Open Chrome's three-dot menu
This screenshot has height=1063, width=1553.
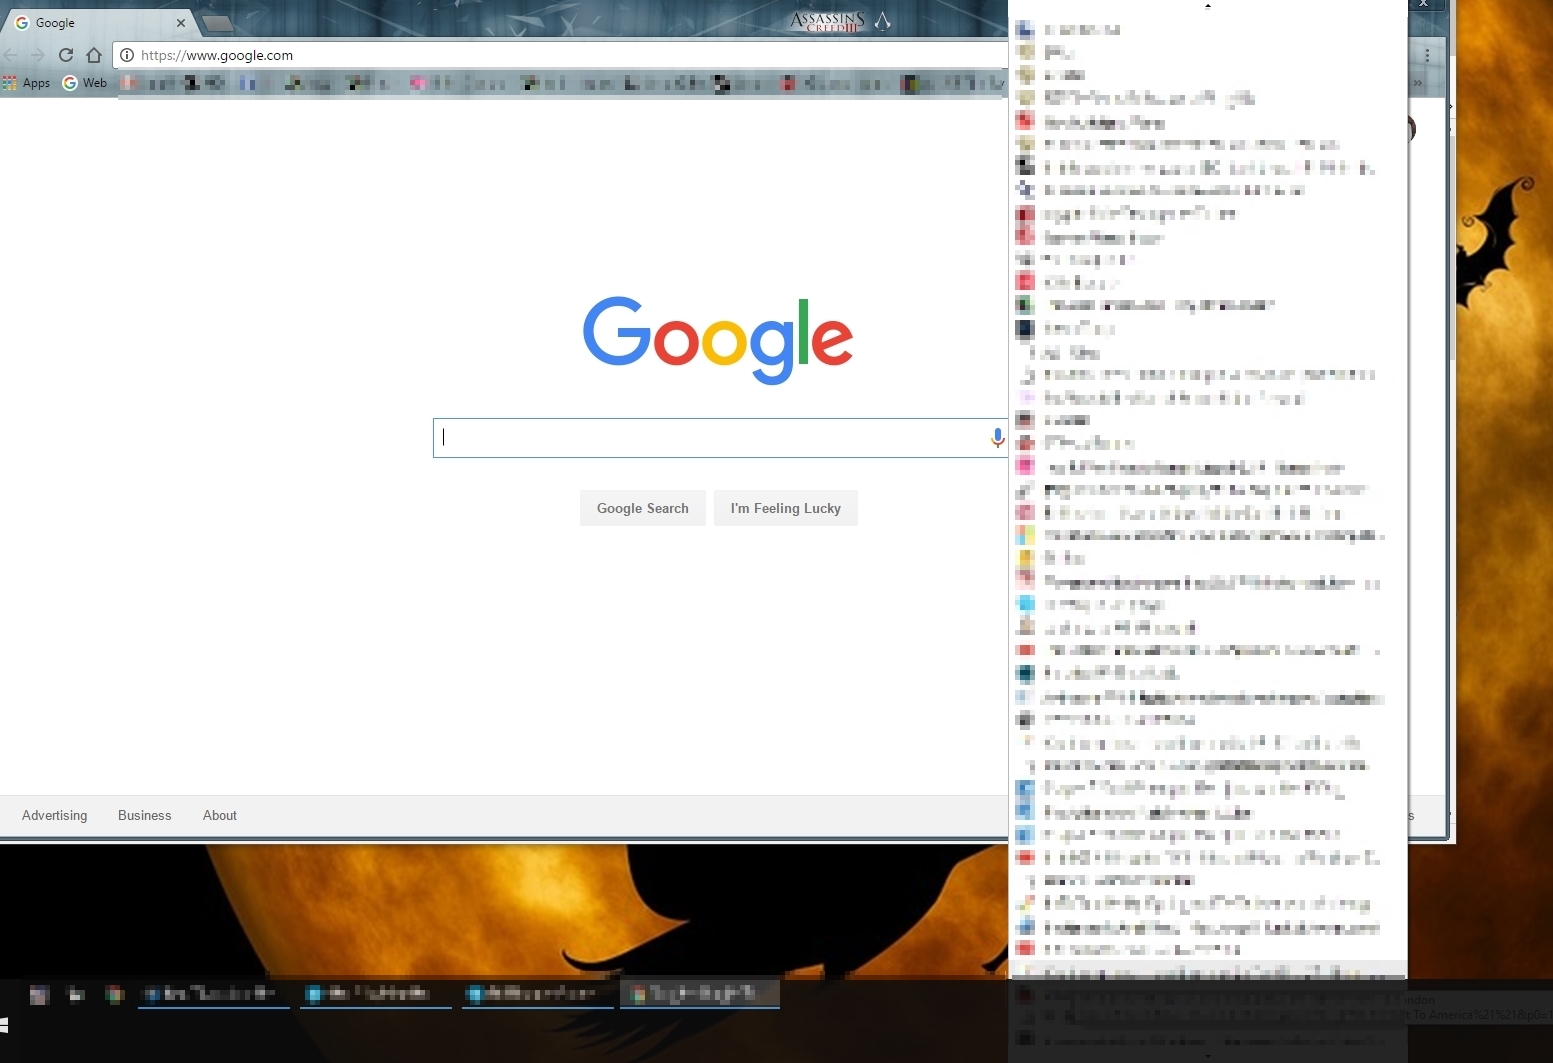[1427, 55]
